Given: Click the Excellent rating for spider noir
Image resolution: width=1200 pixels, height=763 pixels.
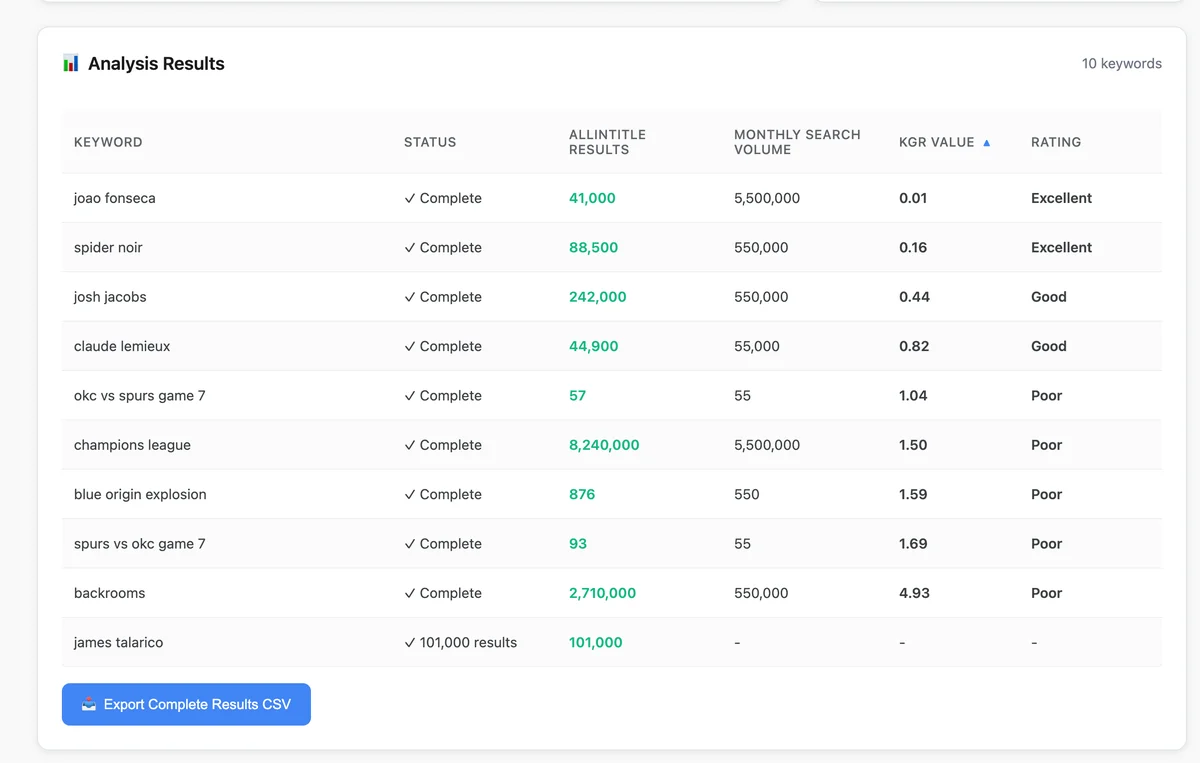Looking at the screenshot, I should point(1061,247).
